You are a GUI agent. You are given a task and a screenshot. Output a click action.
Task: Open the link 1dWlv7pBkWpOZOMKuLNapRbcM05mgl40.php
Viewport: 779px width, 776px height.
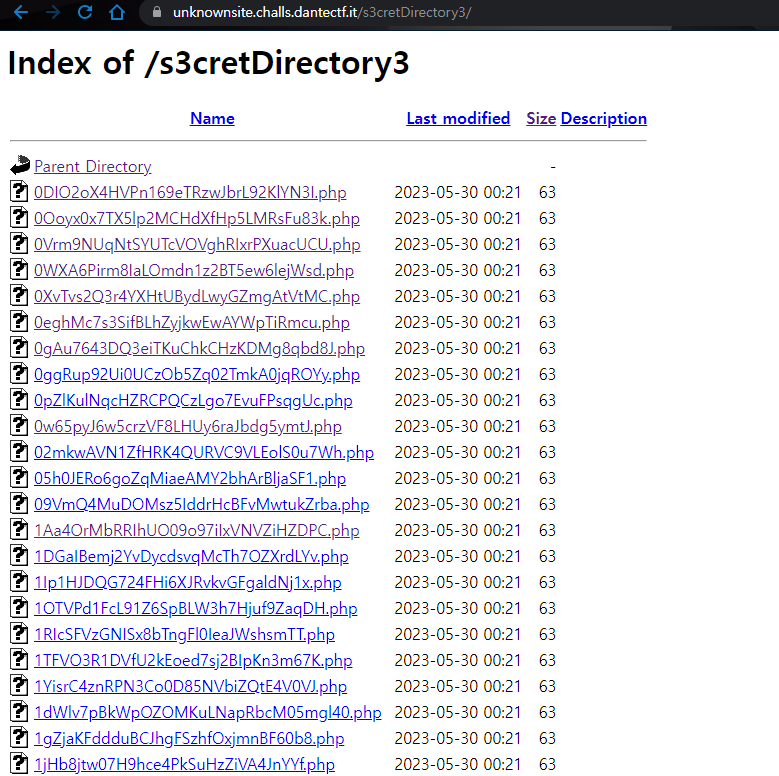[x=208, y=712]
